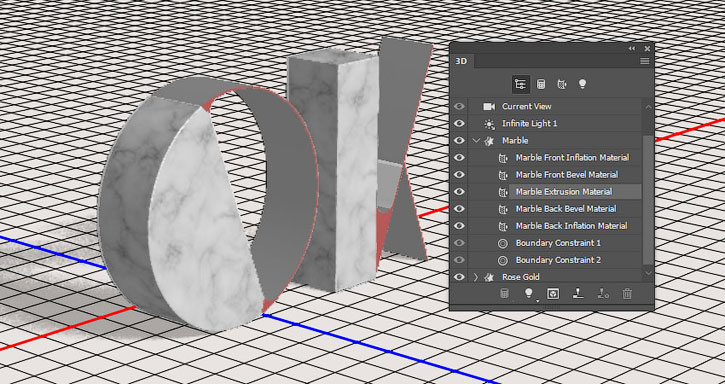Viewport: 725px width, 384px height.
Task: Click material icon of Marble Extrusion Material
Action: pyautogui.click(x=503, y=192)
